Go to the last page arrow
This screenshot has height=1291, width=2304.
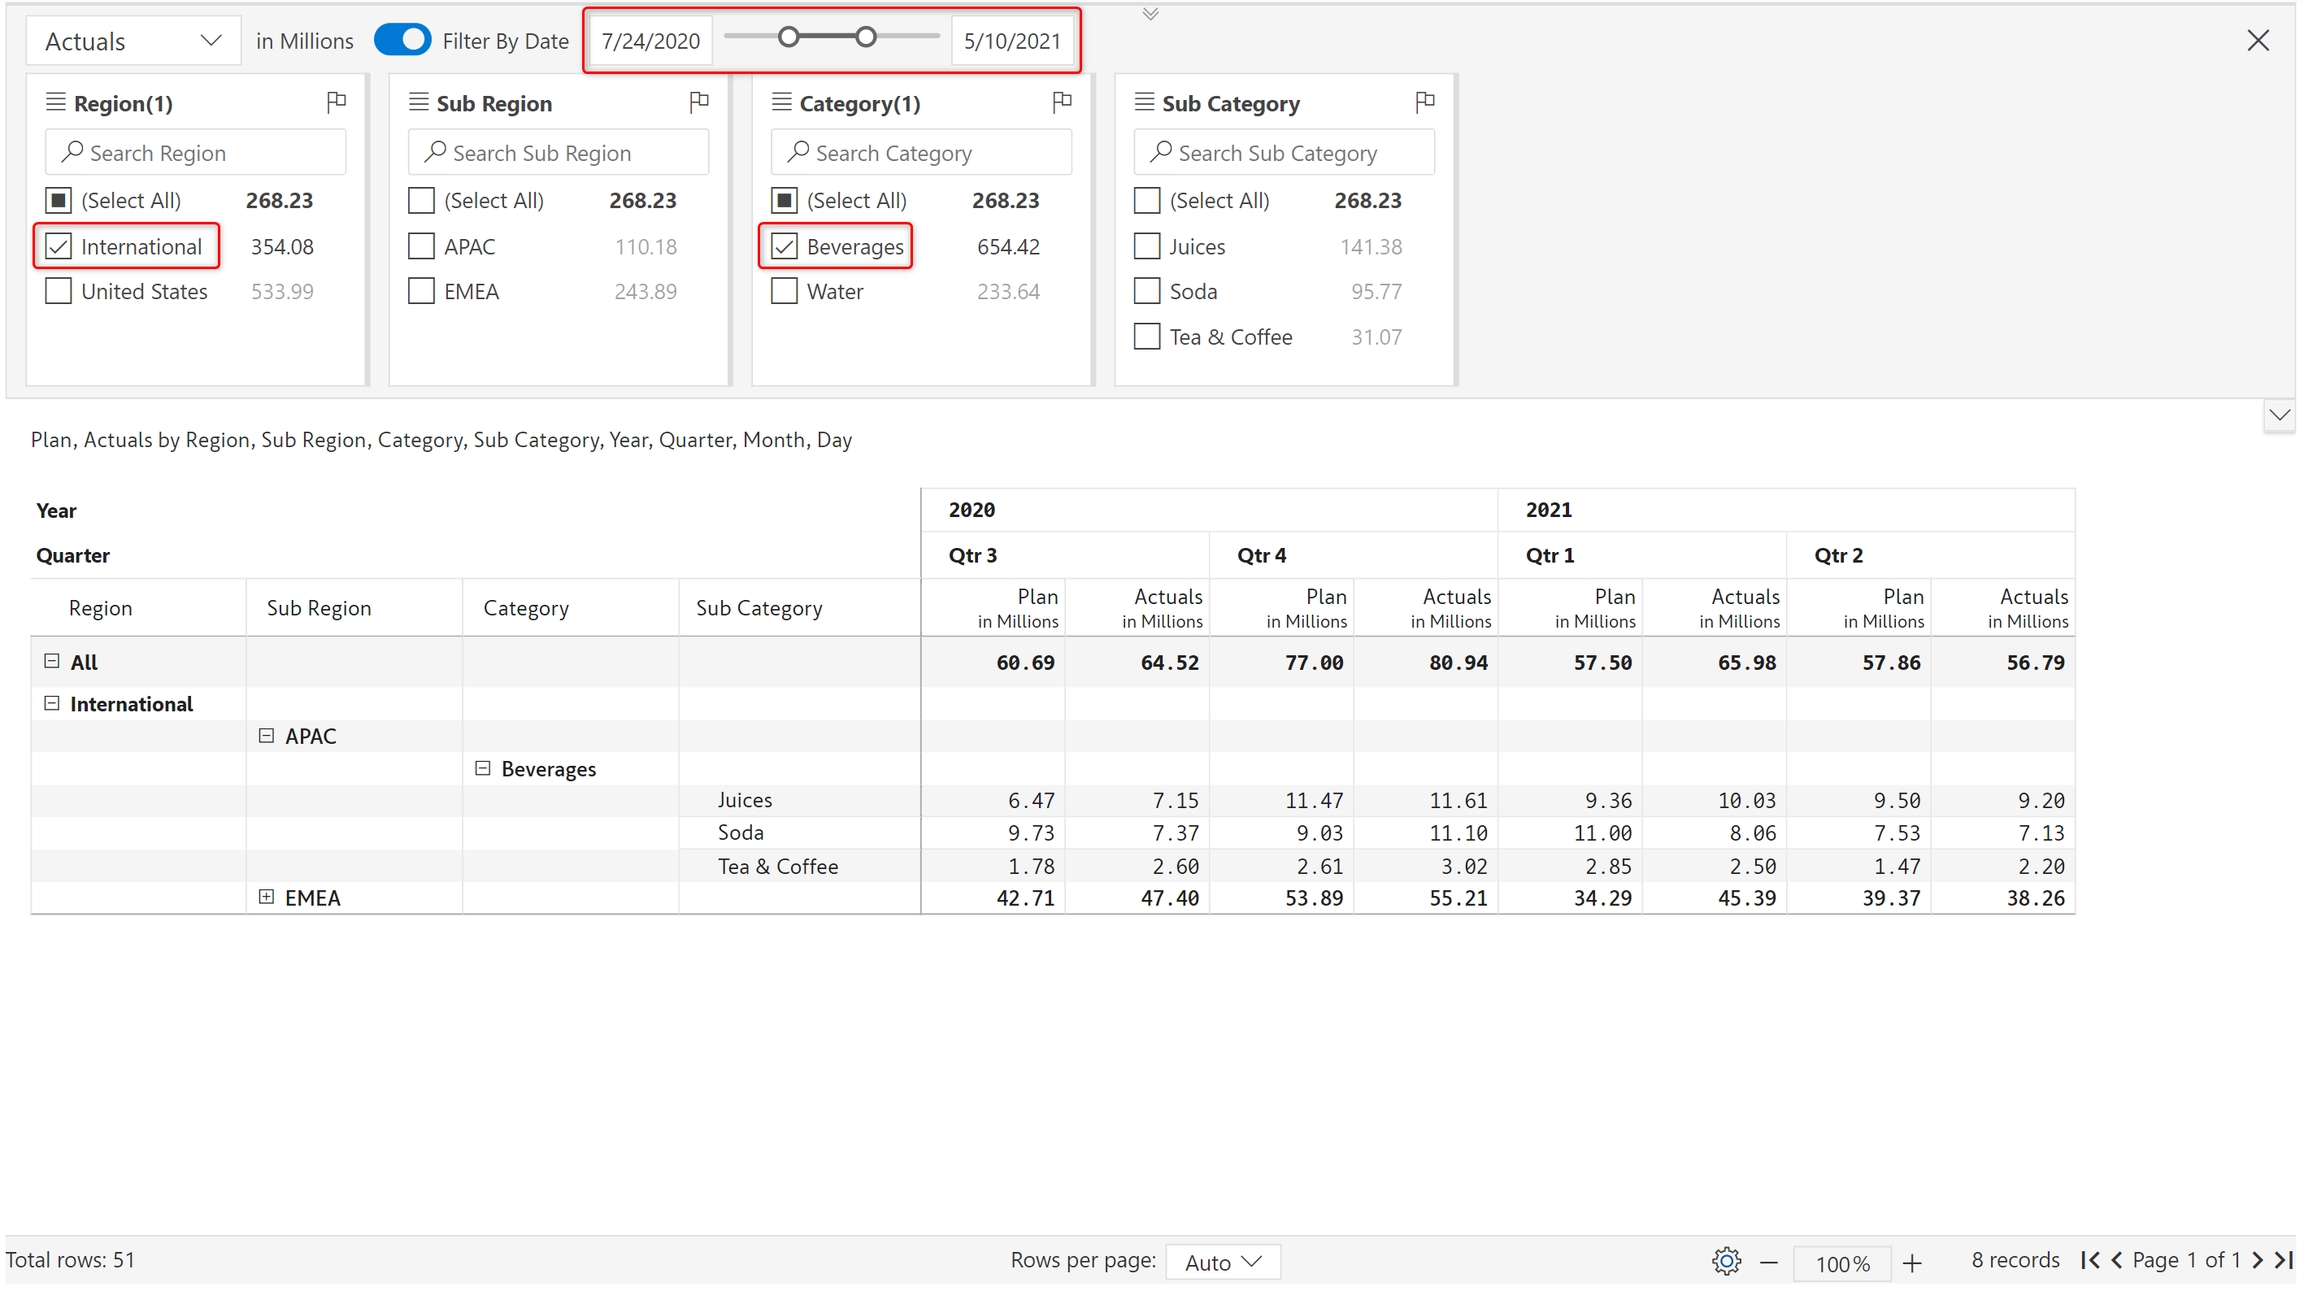(x=2284, y=1260)
